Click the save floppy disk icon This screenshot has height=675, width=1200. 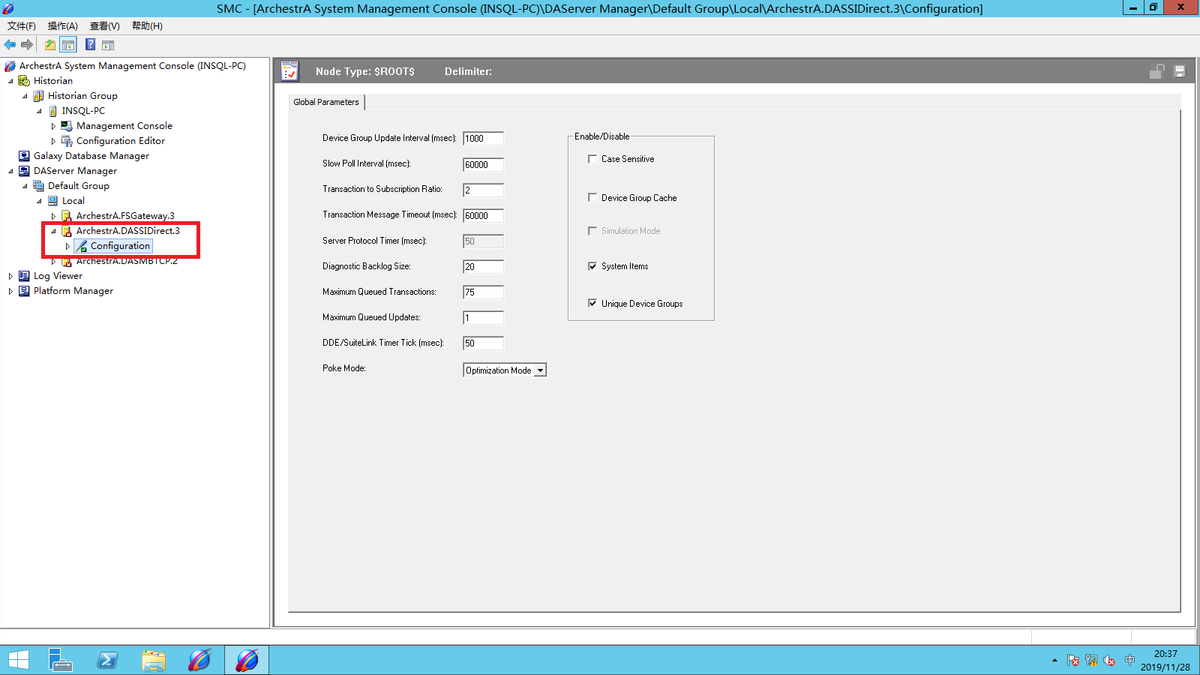point(1180,72)
